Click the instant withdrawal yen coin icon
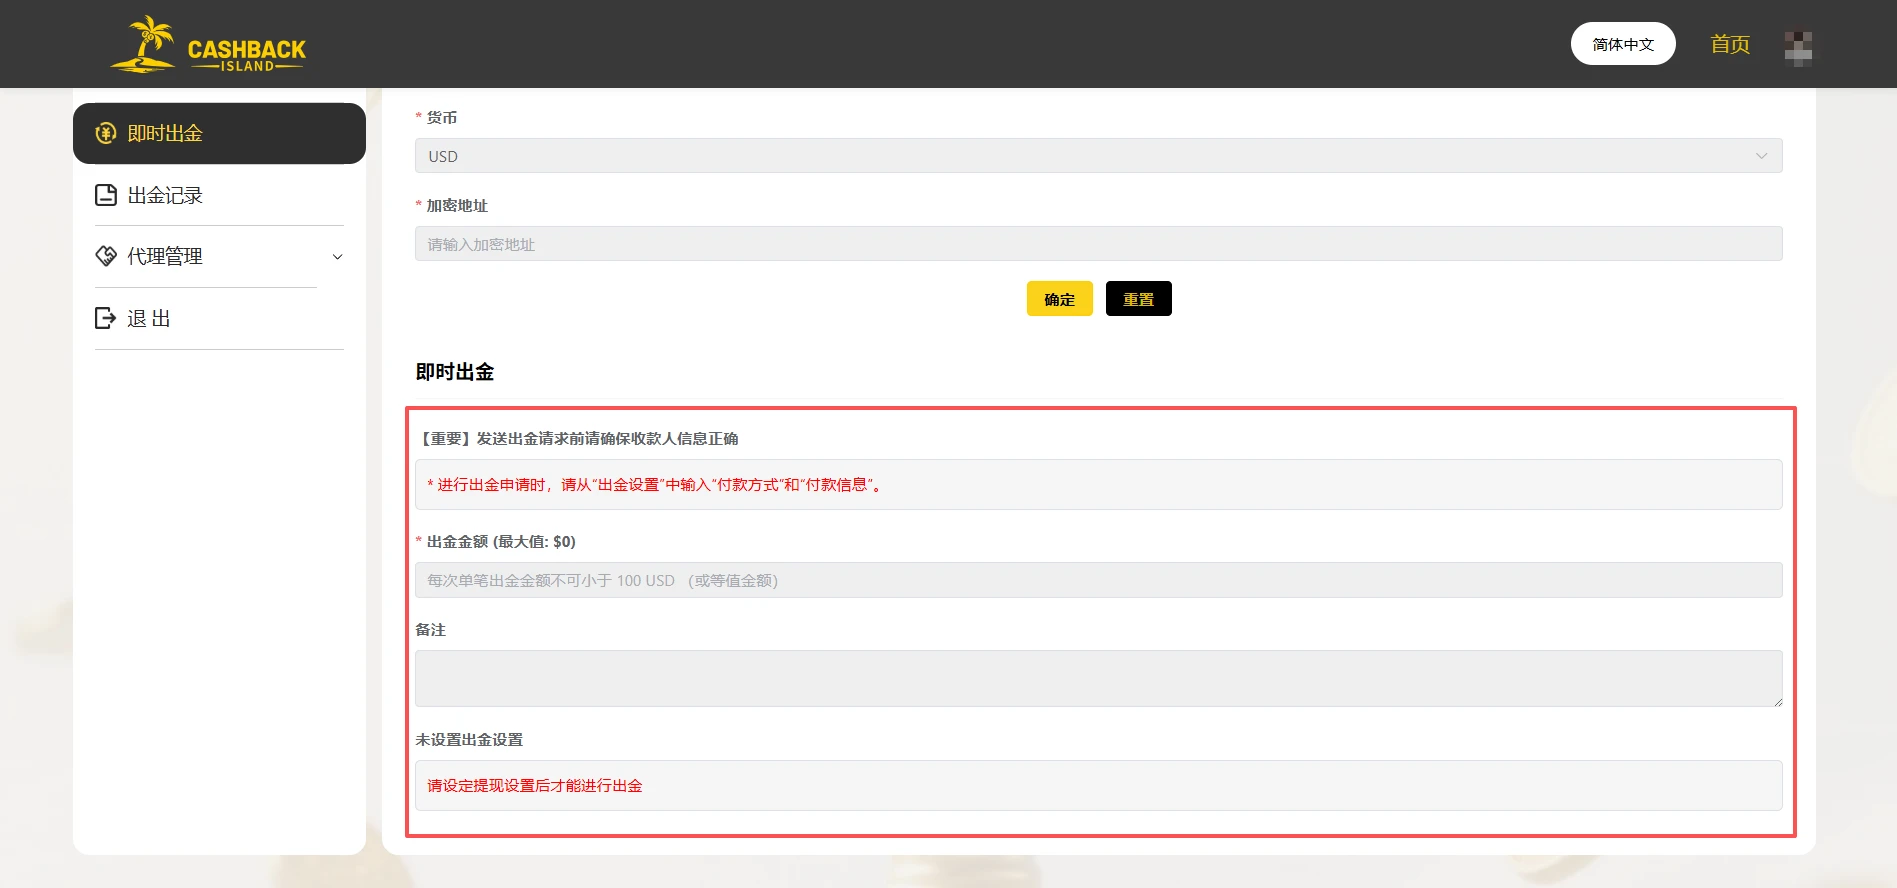The image size is (1897, 888). (x=106, y=133)
